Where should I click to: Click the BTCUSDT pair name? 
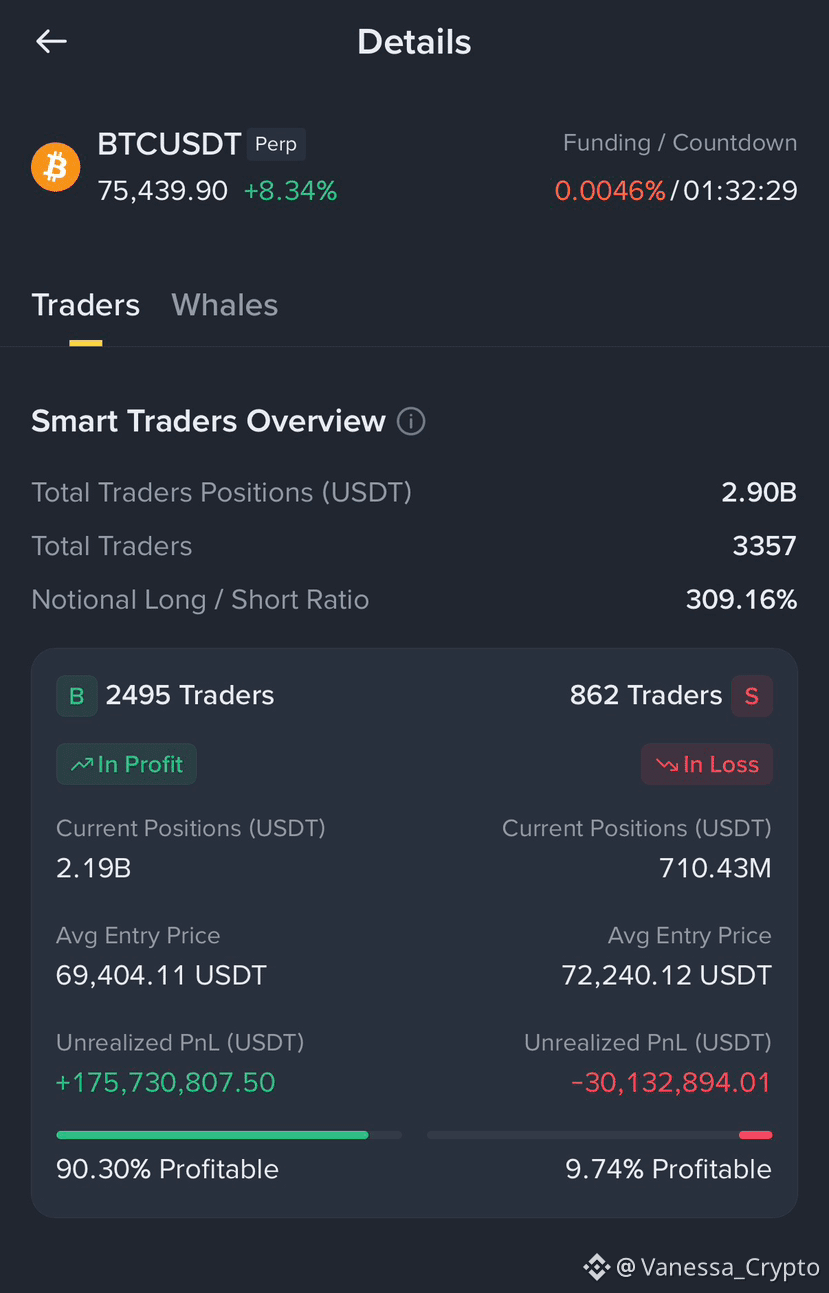click(x=169, y=144)
